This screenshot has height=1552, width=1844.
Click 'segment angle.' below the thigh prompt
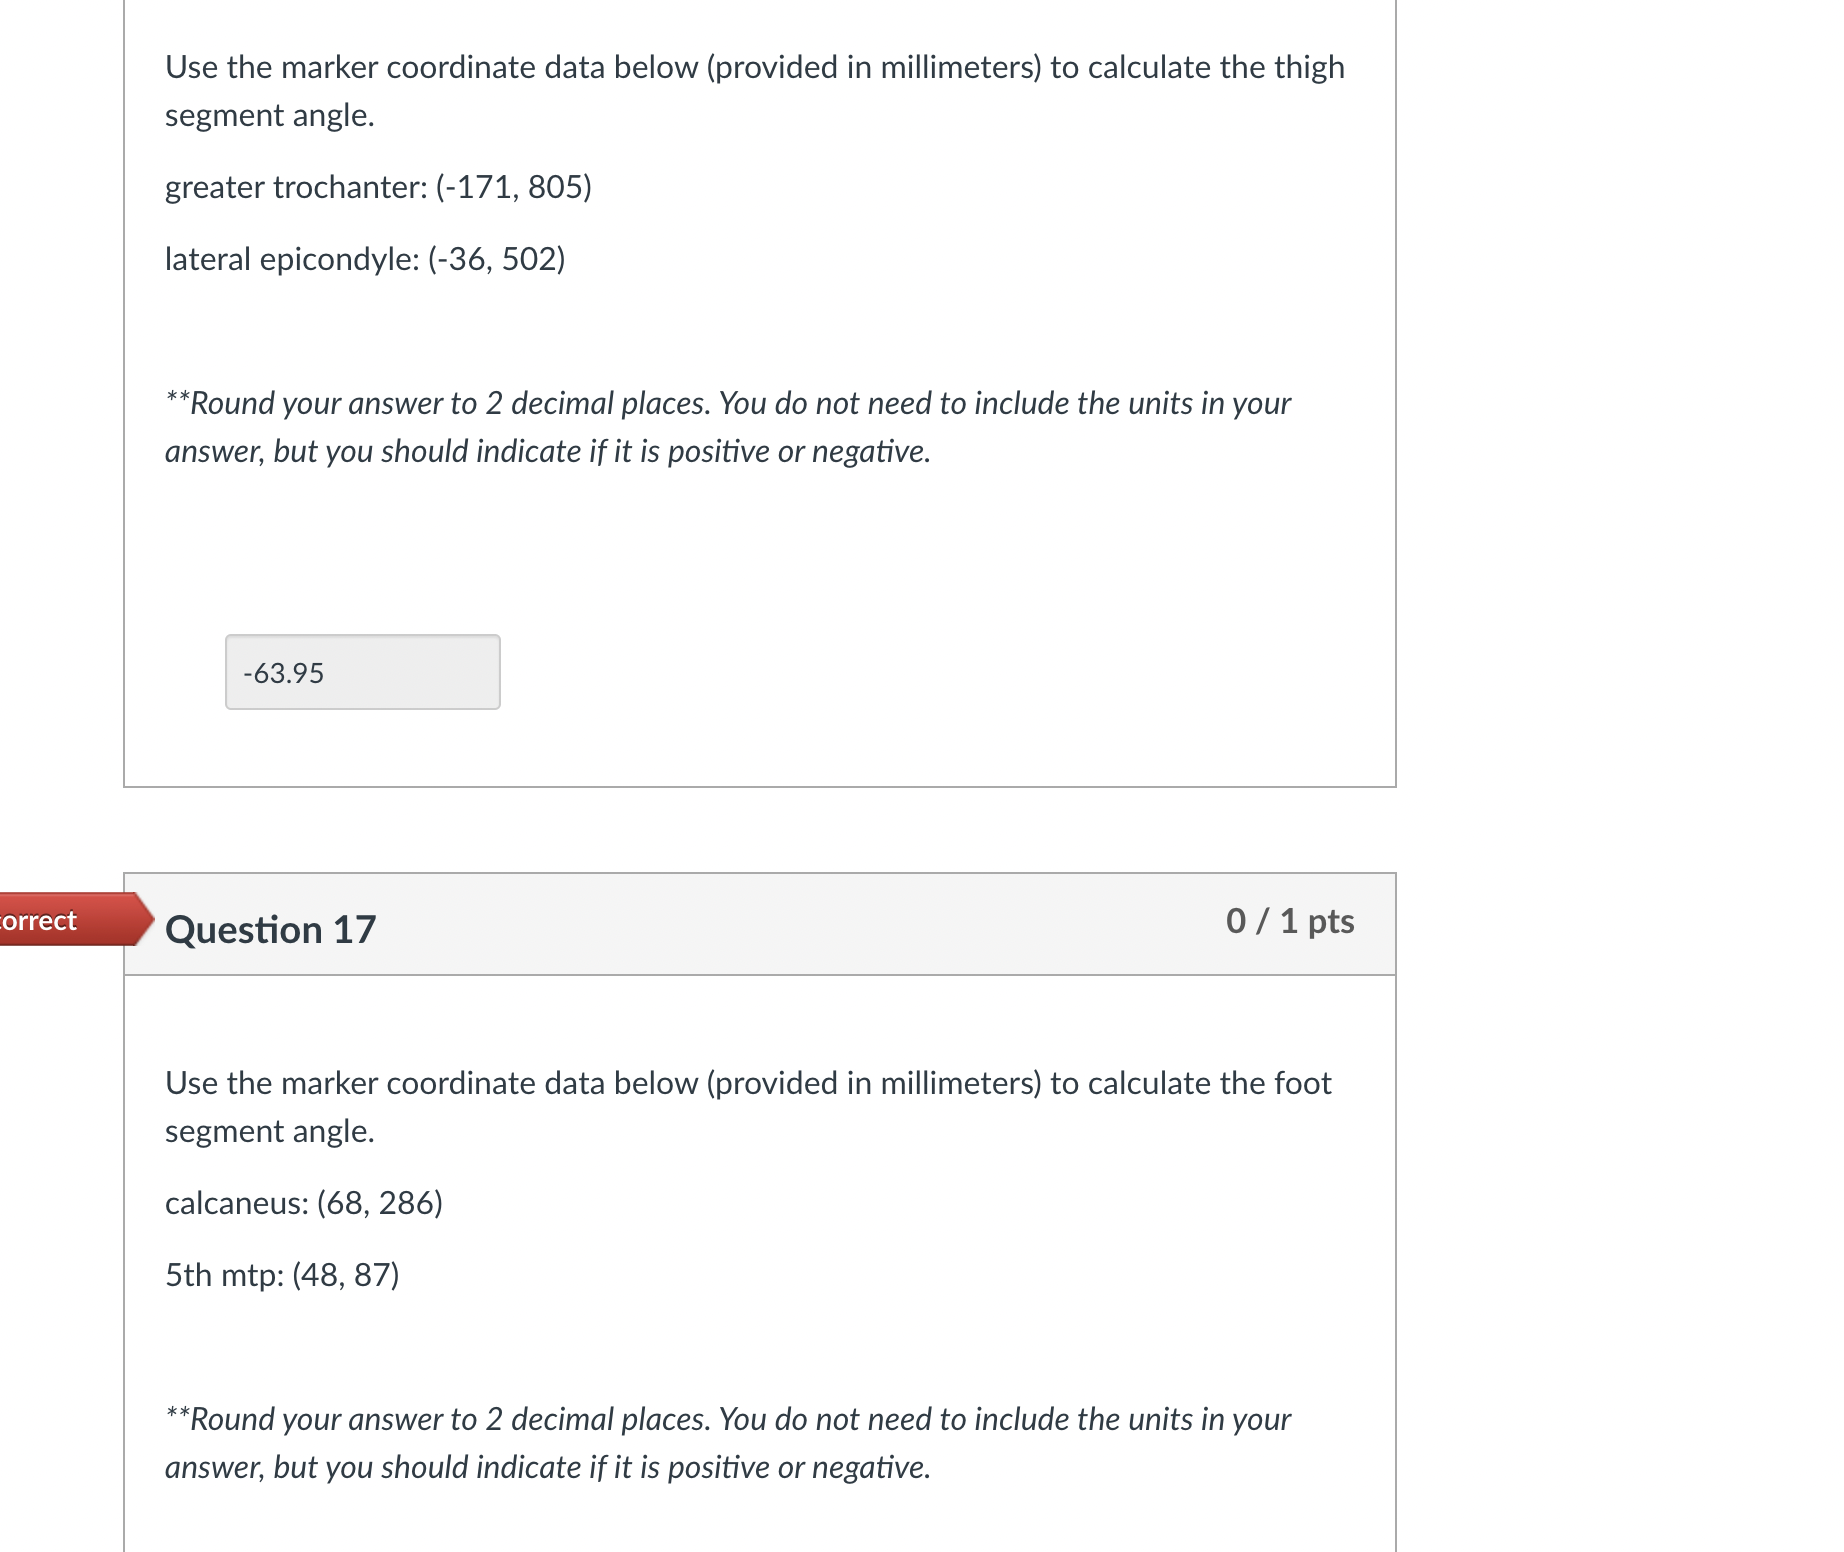pyautogui.click(x=270, y=115)
